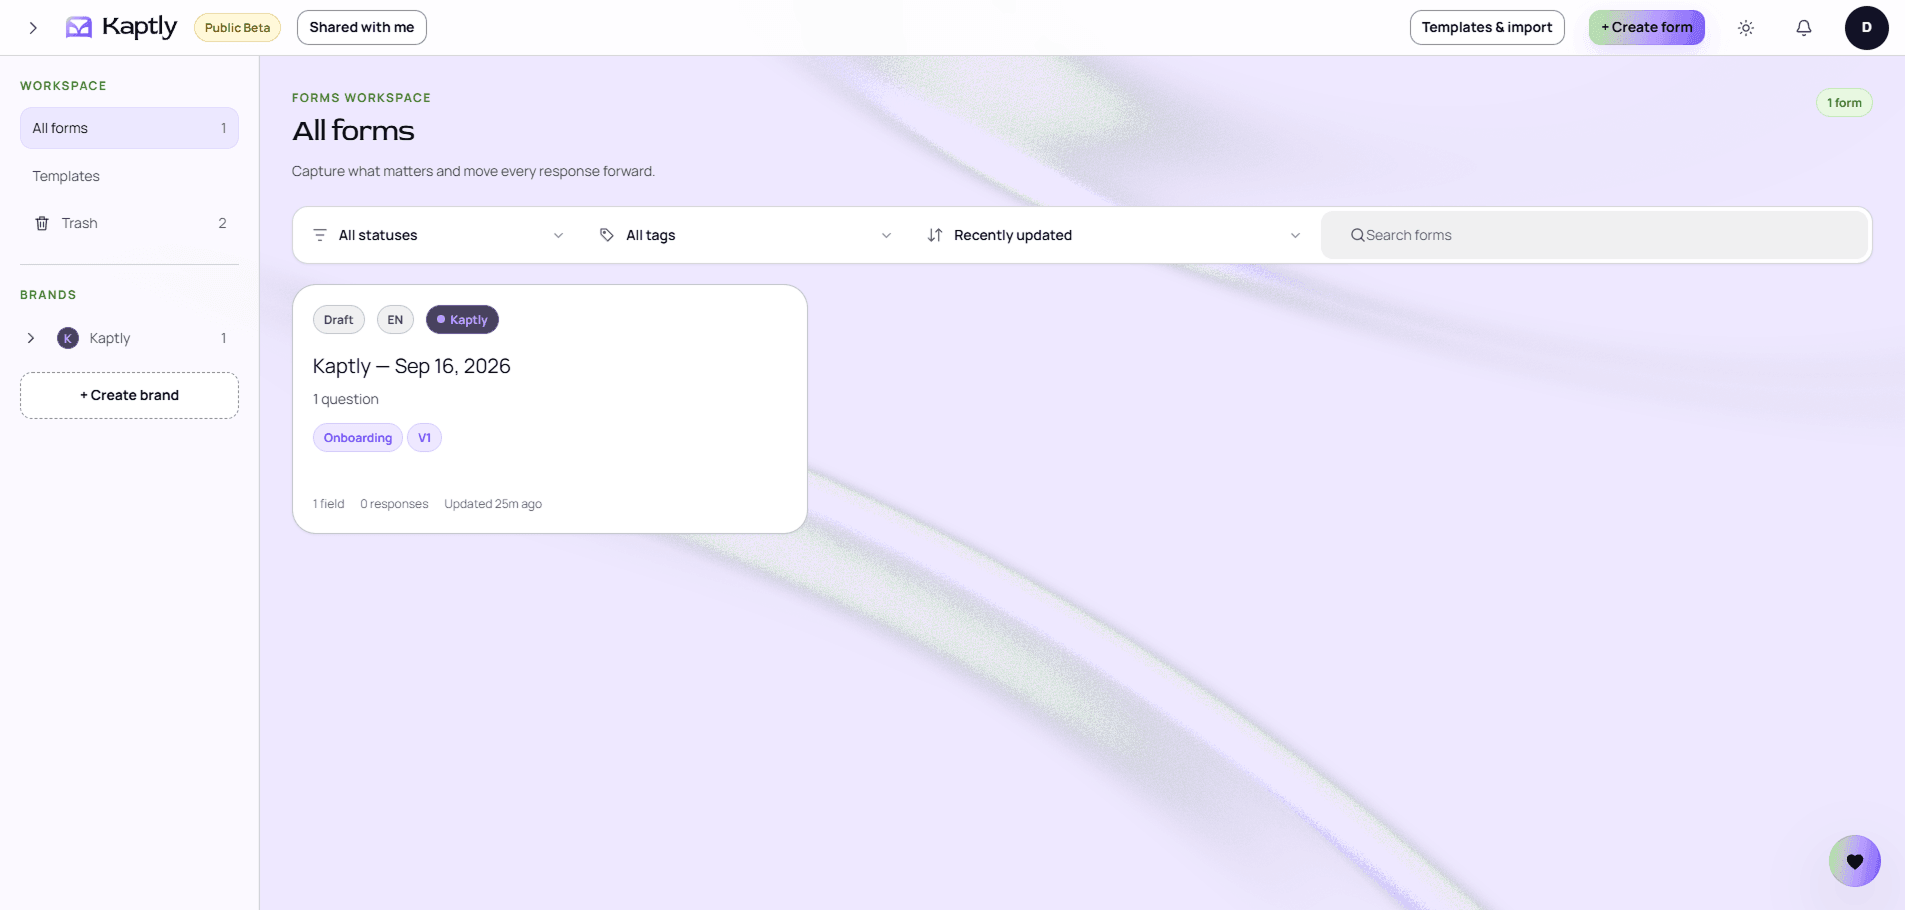Screen dimensions: 1905x910
Task: Click the search magnifier icon
Action: click(1357, 235)
